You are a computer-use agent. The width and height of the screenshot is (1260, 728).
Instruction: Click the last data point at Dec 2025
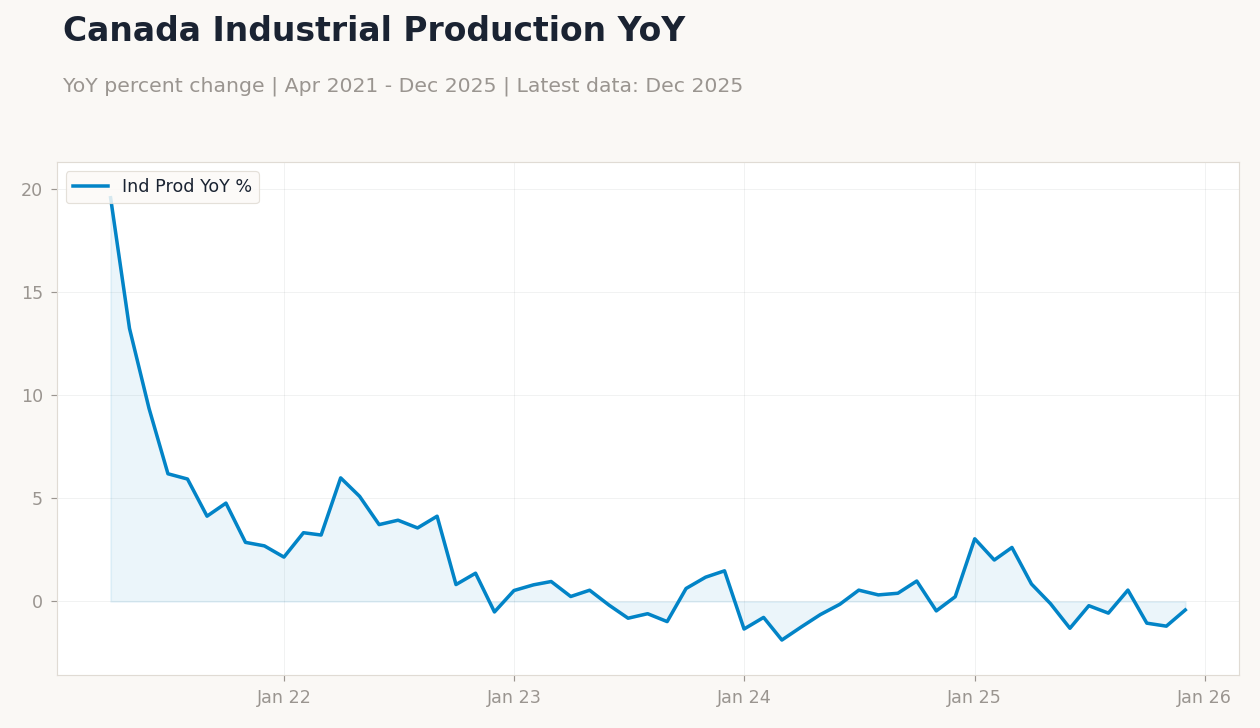pos(1185,610)
